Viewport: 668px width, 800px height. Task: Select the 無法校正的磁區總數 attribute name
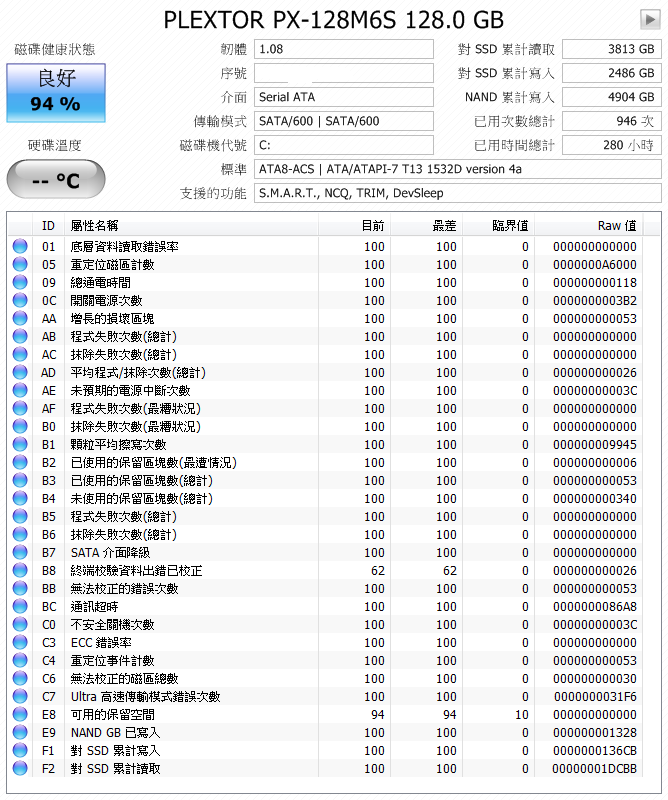pos(125,678)
